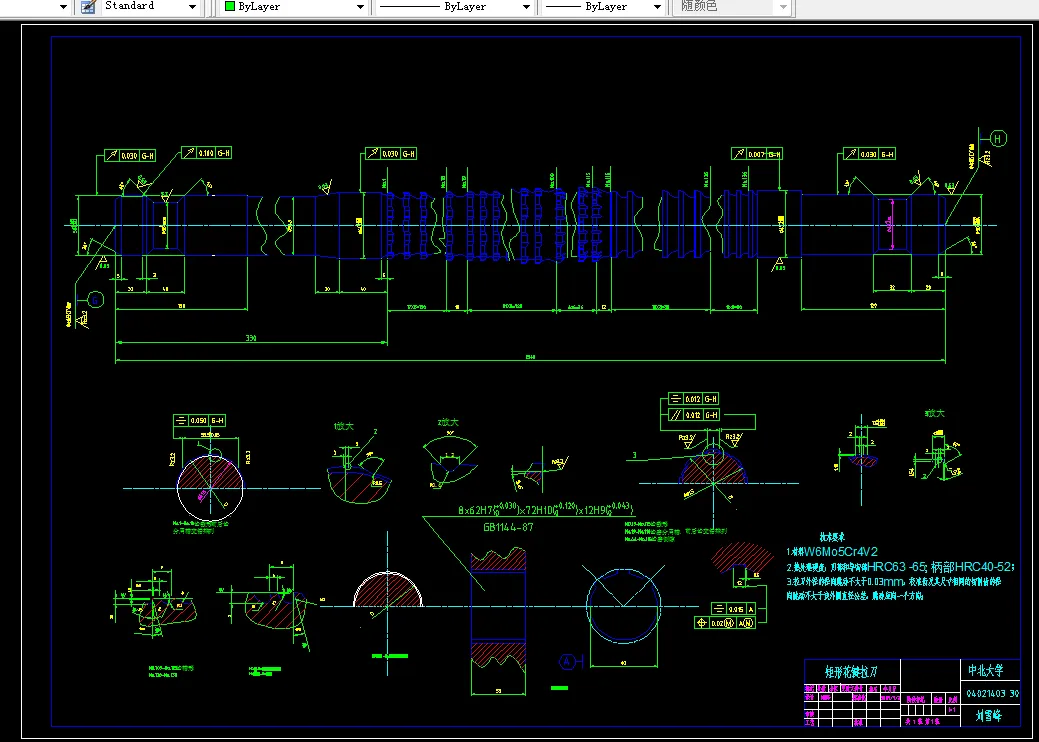Select the 技术要求 heading text
1039x742 pixels.
(x=834, y=536)
